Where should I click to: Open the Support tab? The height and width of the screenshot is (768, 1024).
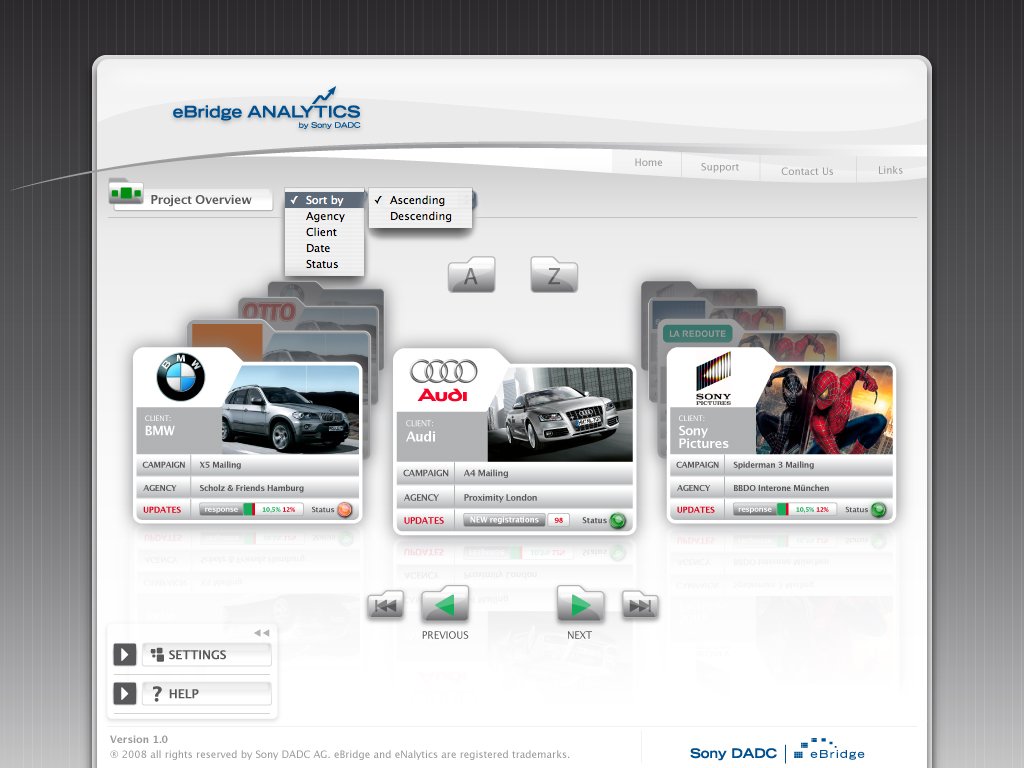pyautogui.click(x=720, y=167)
